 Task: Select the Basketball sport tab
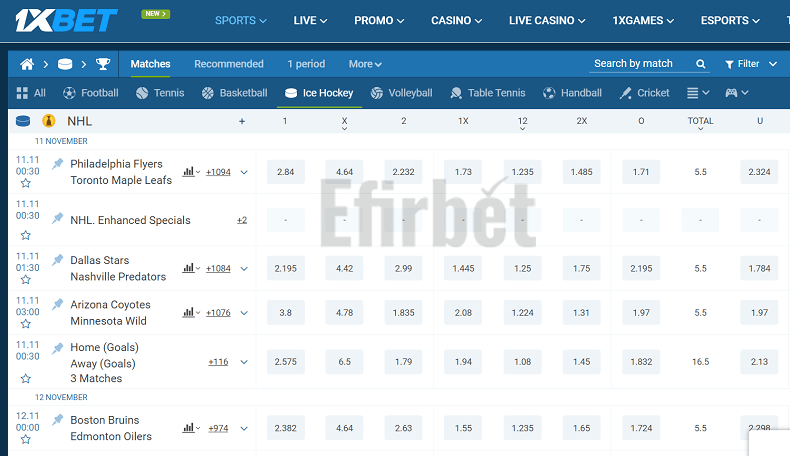pyautogui.click(x=234, y=93)
